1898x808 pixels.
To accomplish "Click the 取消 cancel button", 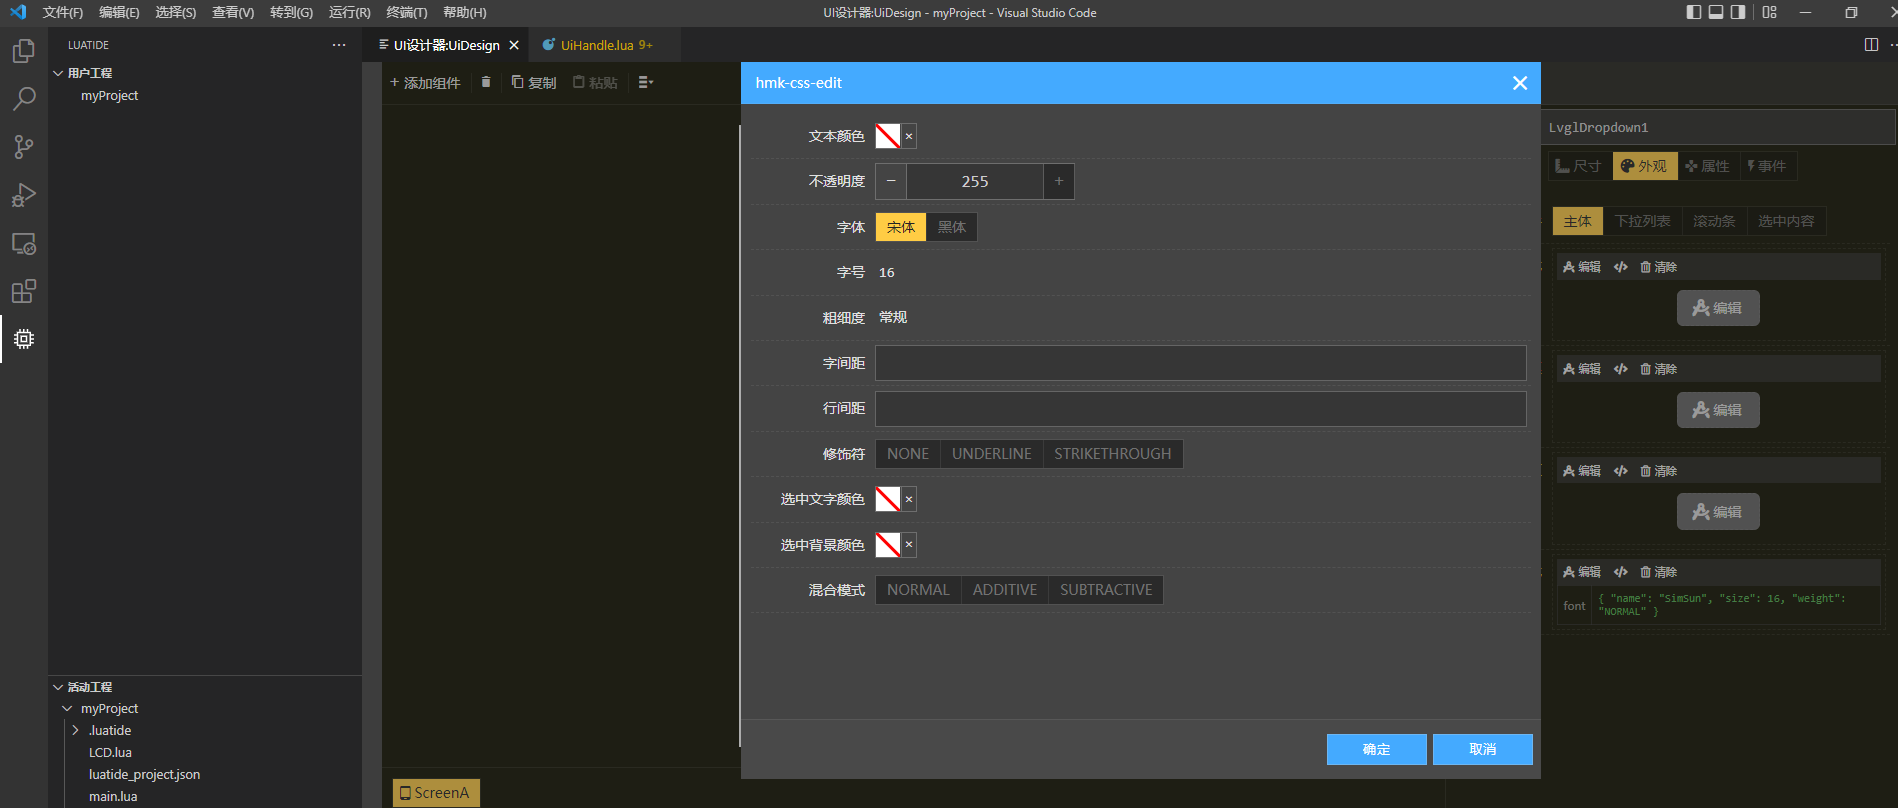I will pyautogui.click(x=1482, y=749).
